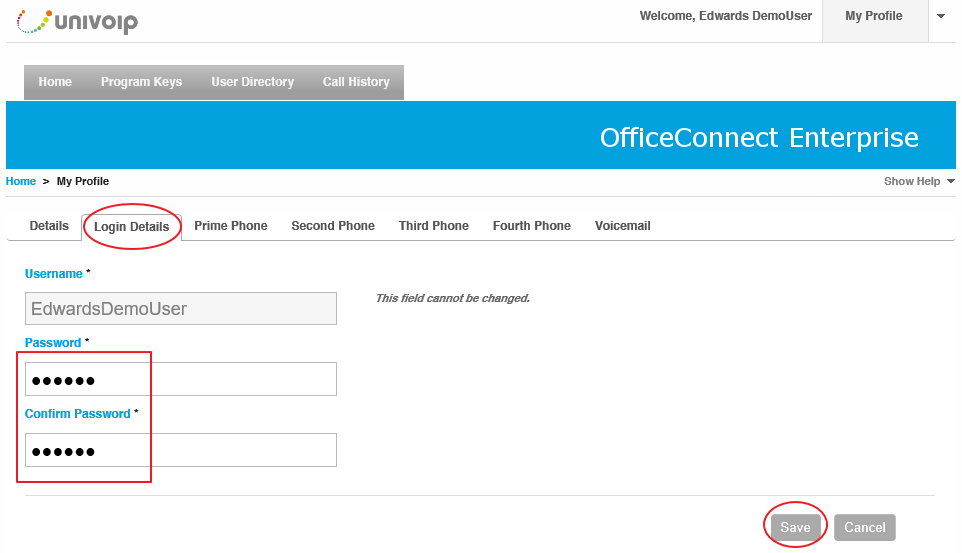Open Call History menu item
Screen dimensions: 962x553
[x=356, y=82]
